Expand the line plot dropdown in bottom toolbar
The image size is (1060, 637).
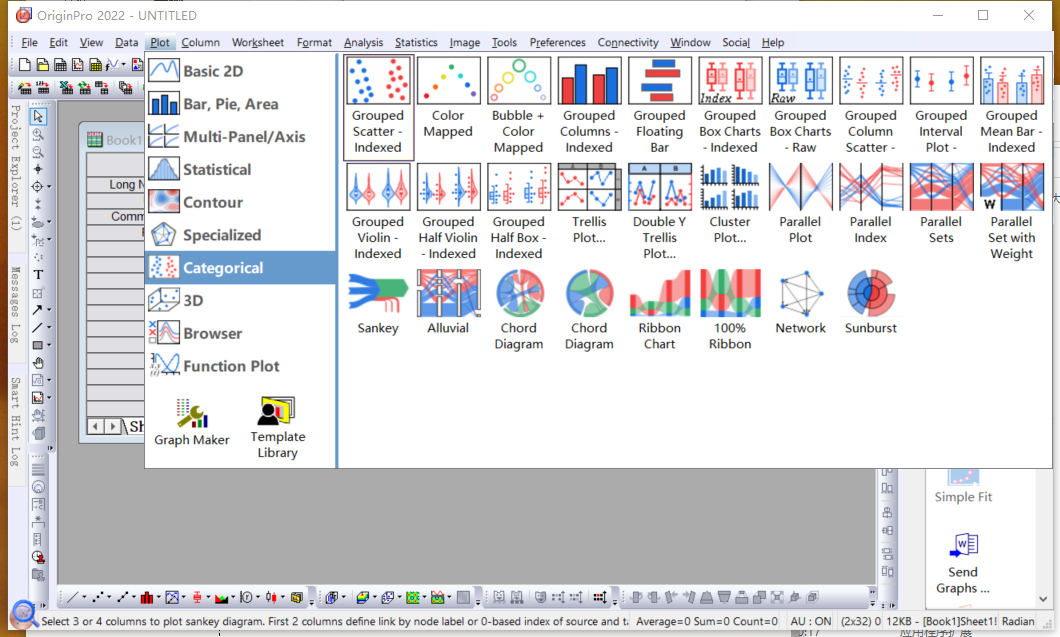pos(85,597)
